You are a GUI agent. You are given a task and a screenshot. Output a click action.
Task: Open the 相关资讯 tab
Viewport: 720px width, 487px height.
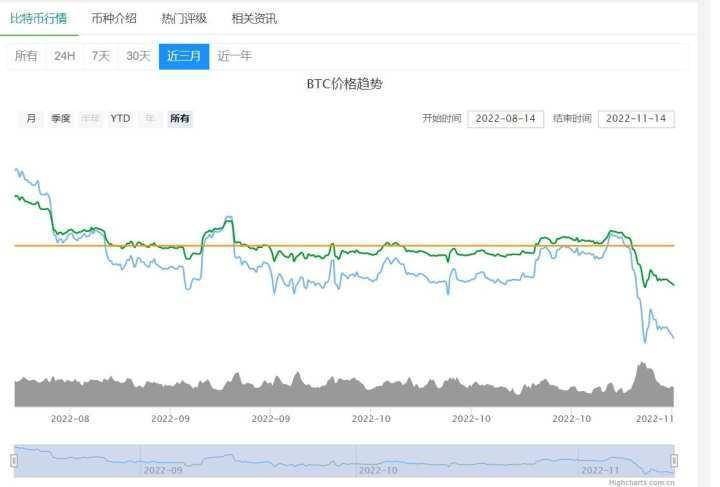click(254, 18)
